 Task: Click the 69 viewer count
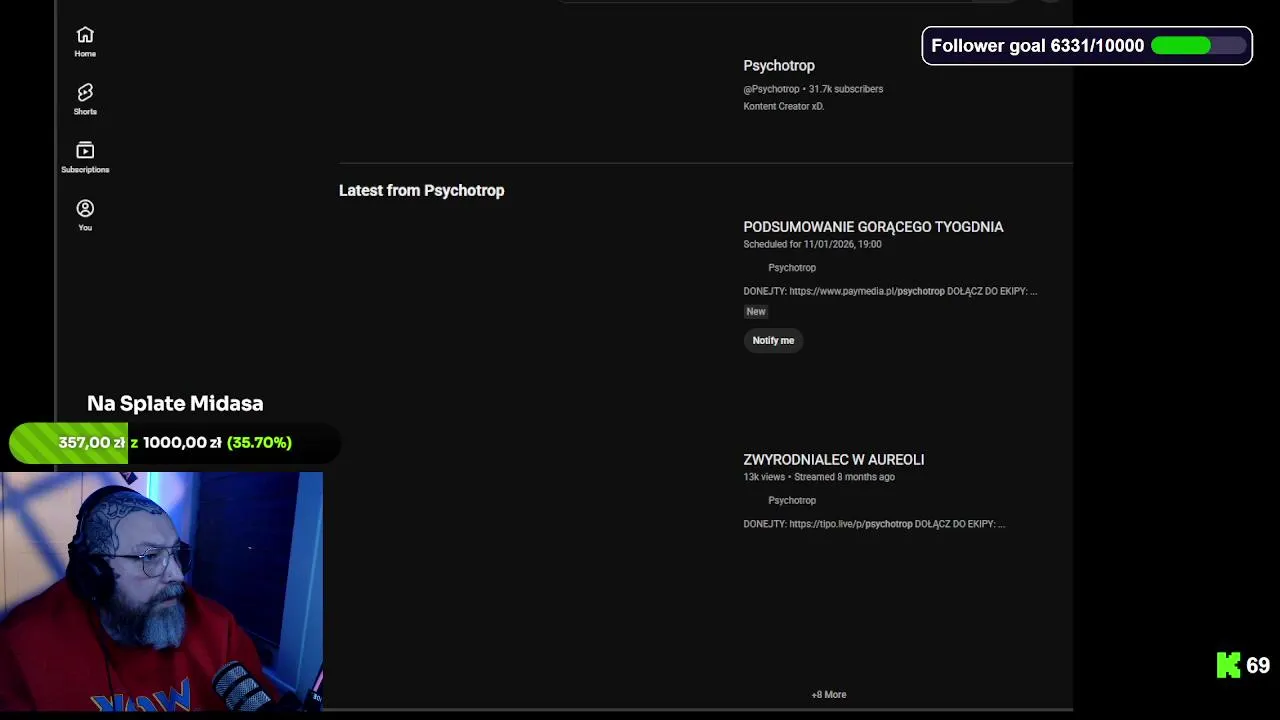click(x=1258, y=666)
